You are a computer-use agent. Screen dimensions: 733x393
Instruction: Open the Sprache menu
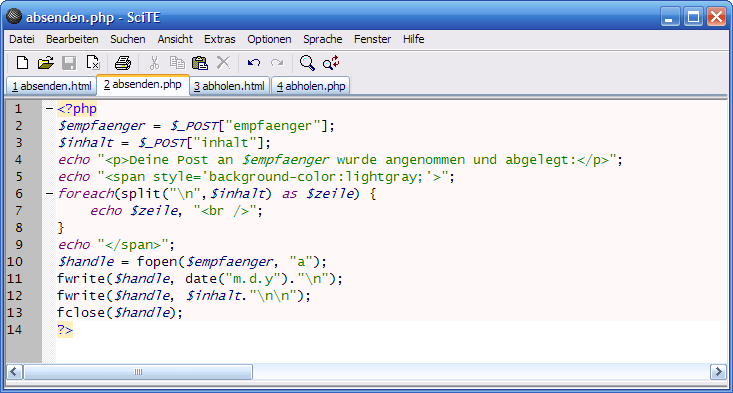[x=323, y=39]
